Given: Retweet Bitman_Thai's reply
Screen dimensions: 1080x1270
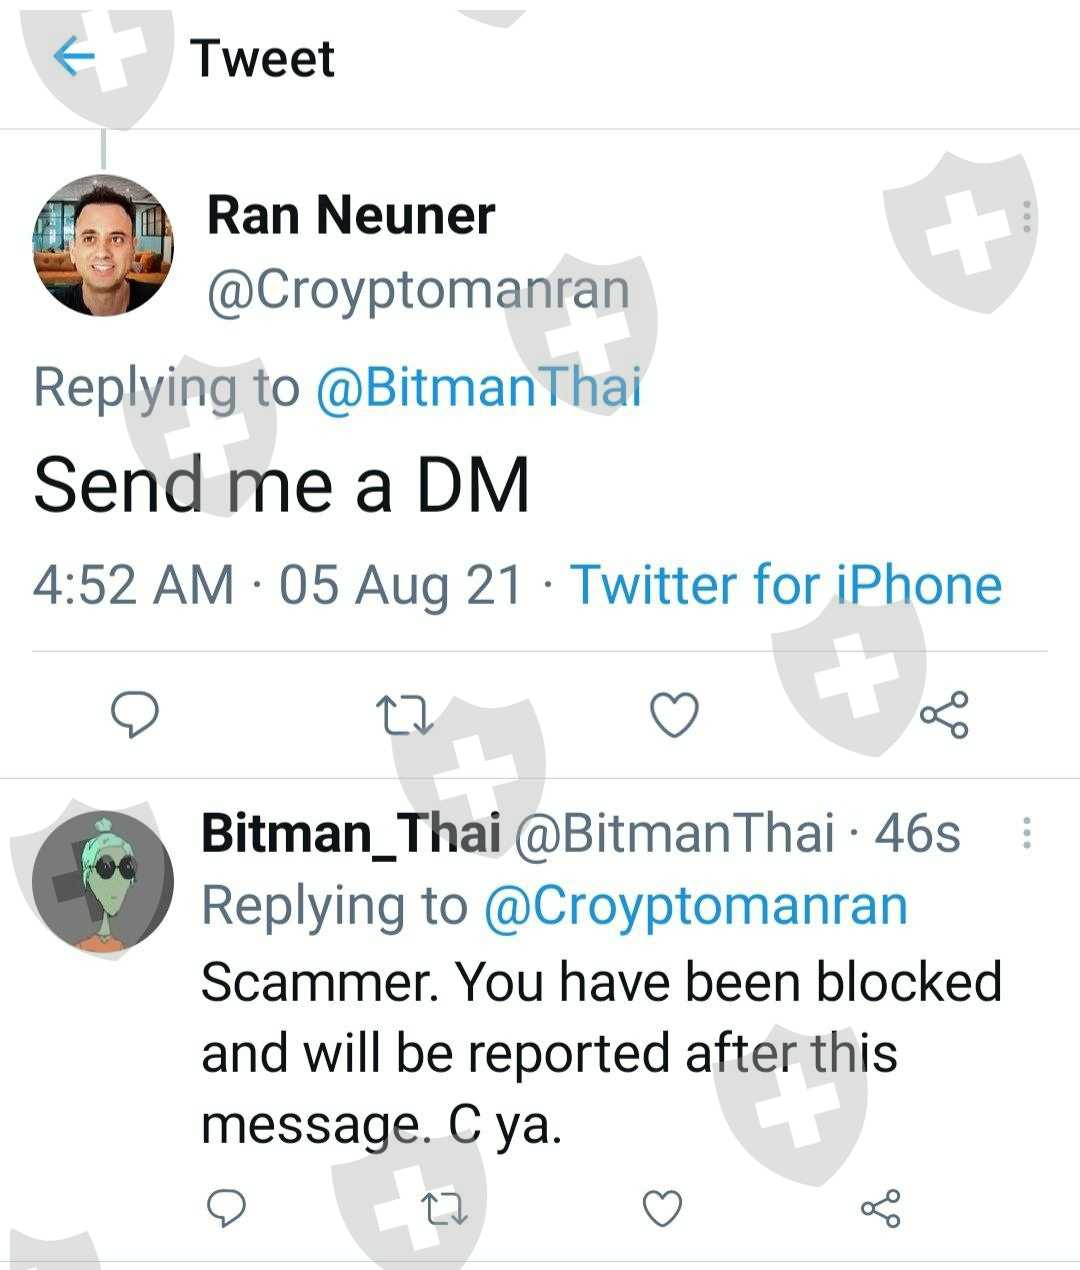Looking at the screenshot, I should coord(444,1208).
